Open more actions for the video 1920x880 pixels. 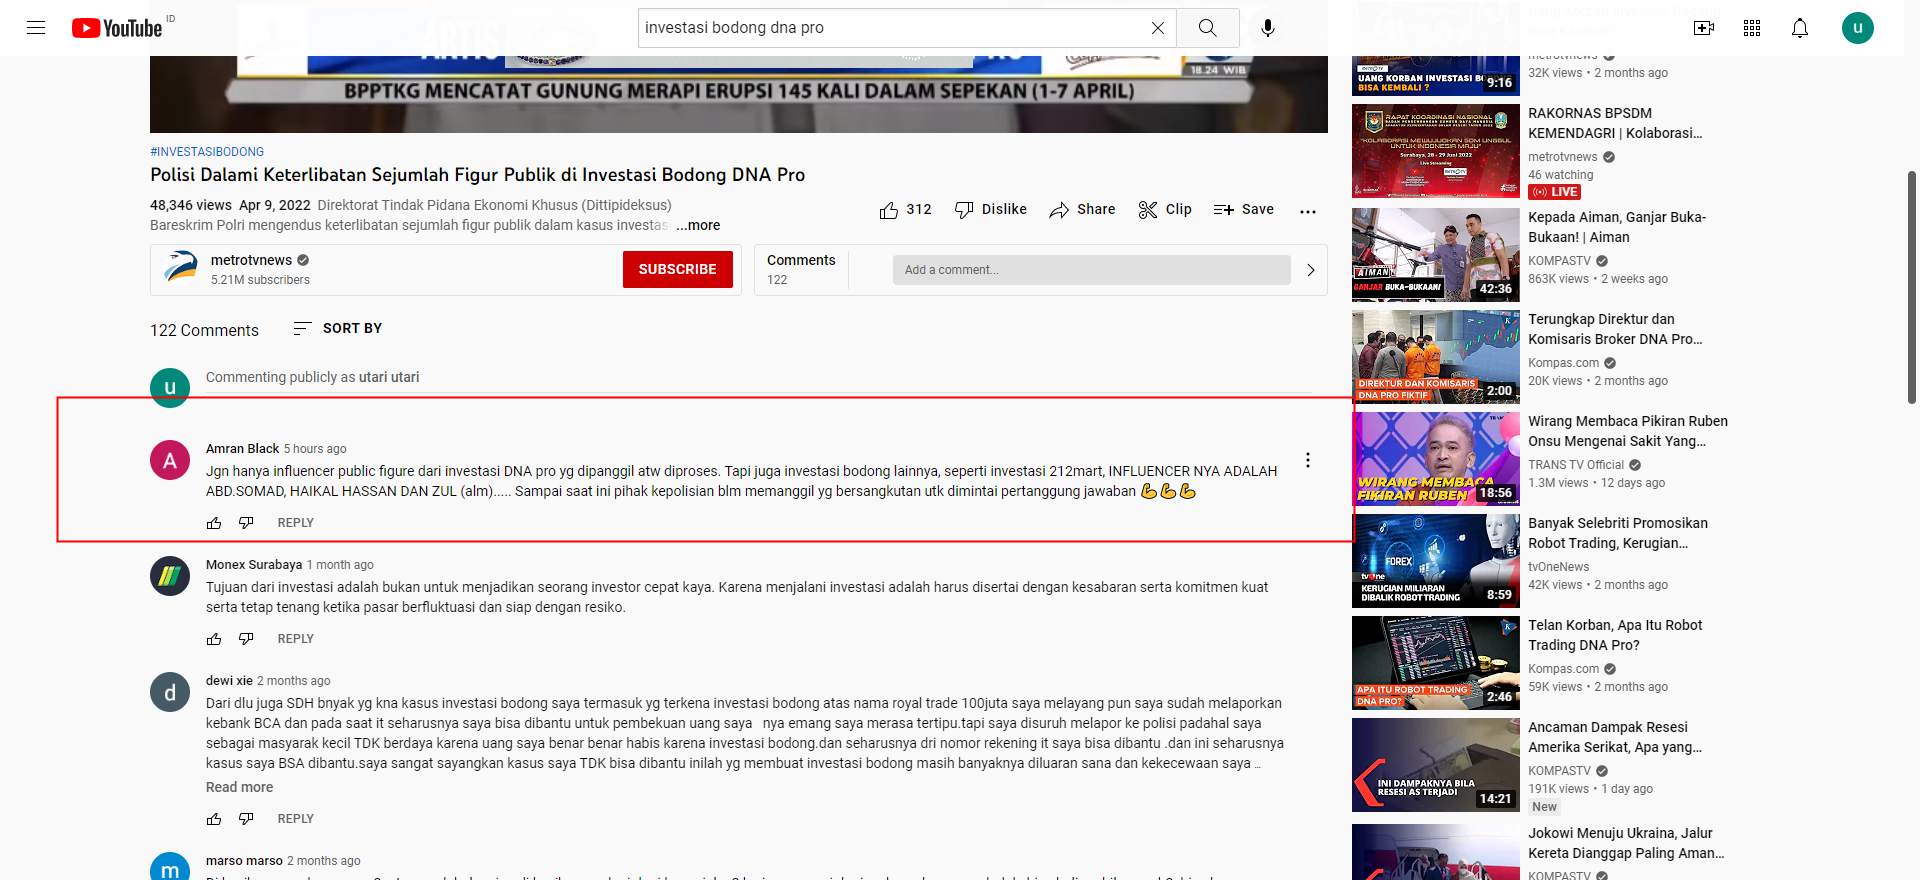click(1308, 211)
